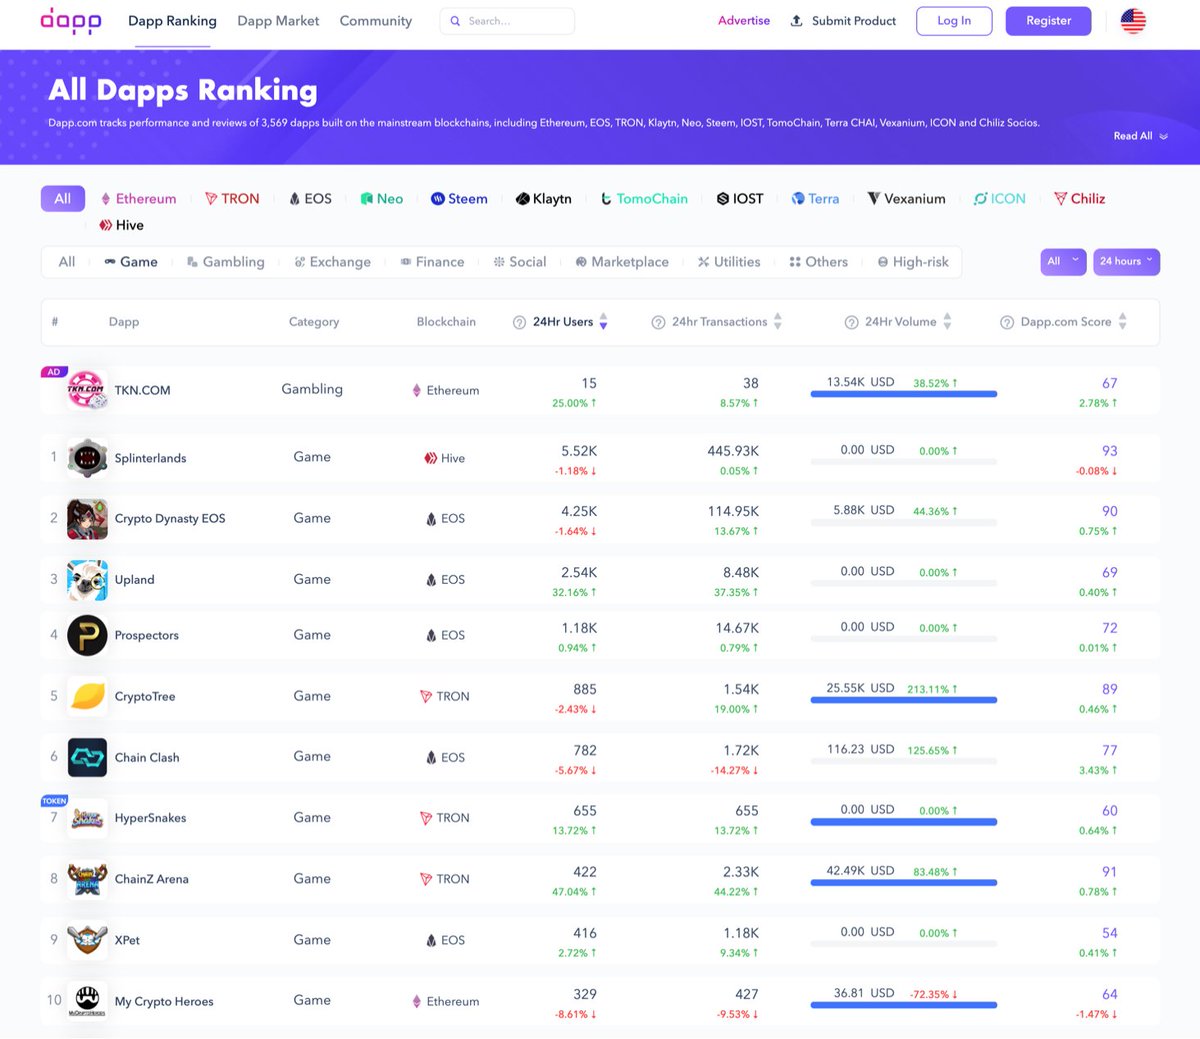Select Finance category filter

point(432,262)
